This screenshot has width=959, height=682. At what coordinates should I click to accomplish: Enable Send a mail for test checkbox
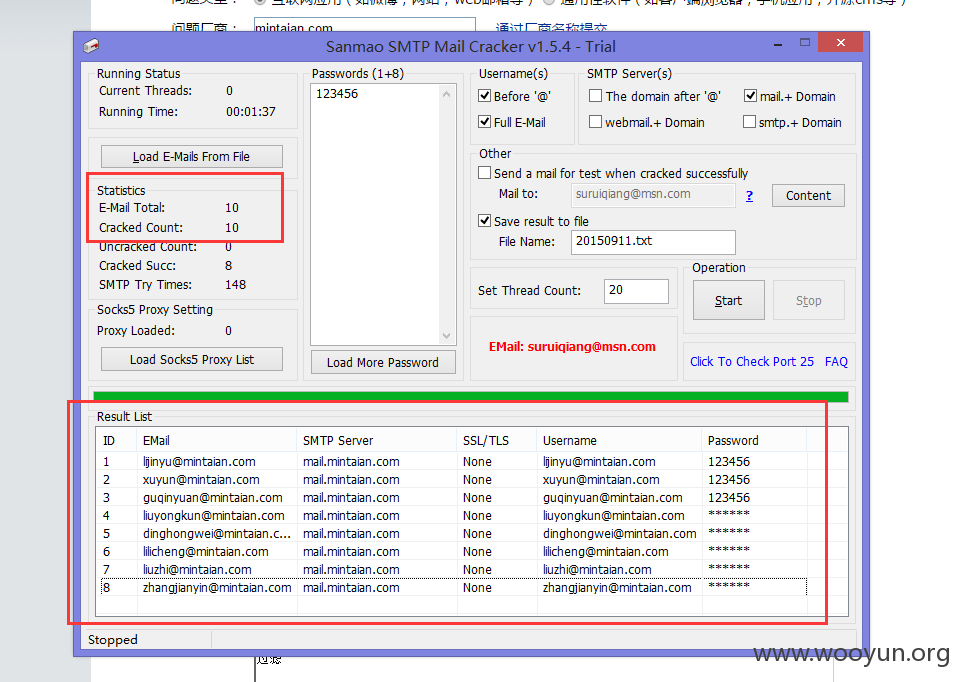pyautogui.click(x=484, y=173)
